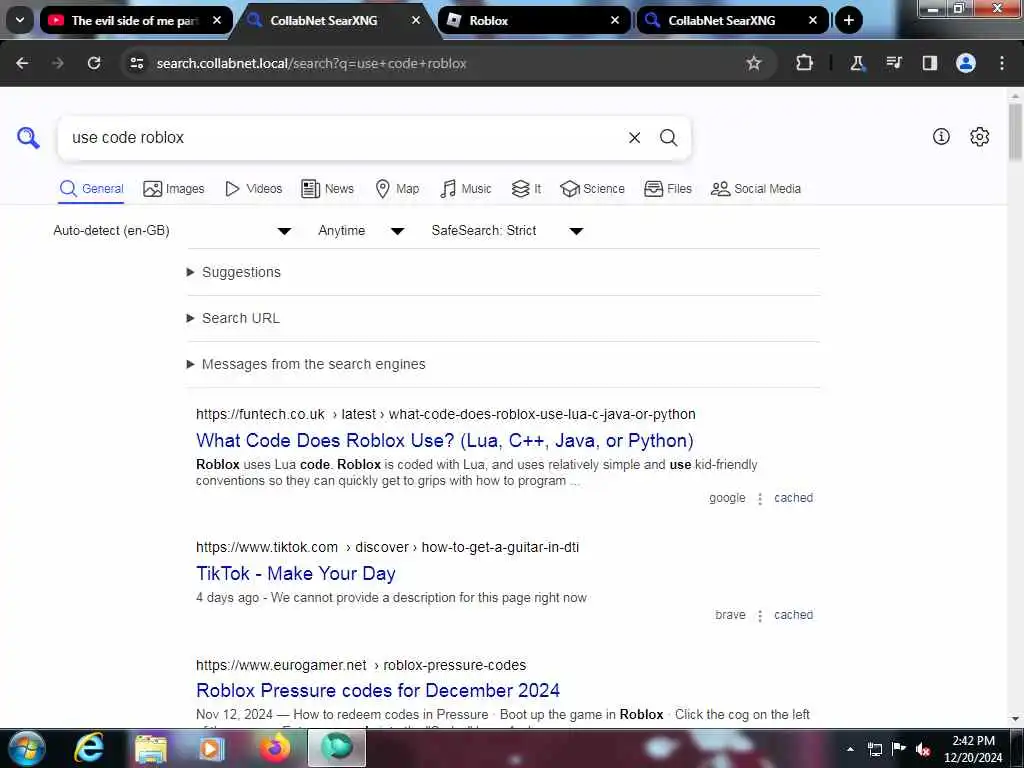Image resolution: width=1024 pixels, height=768 pixels.
Task: Toggle the browser side panel
Action: 929,63
